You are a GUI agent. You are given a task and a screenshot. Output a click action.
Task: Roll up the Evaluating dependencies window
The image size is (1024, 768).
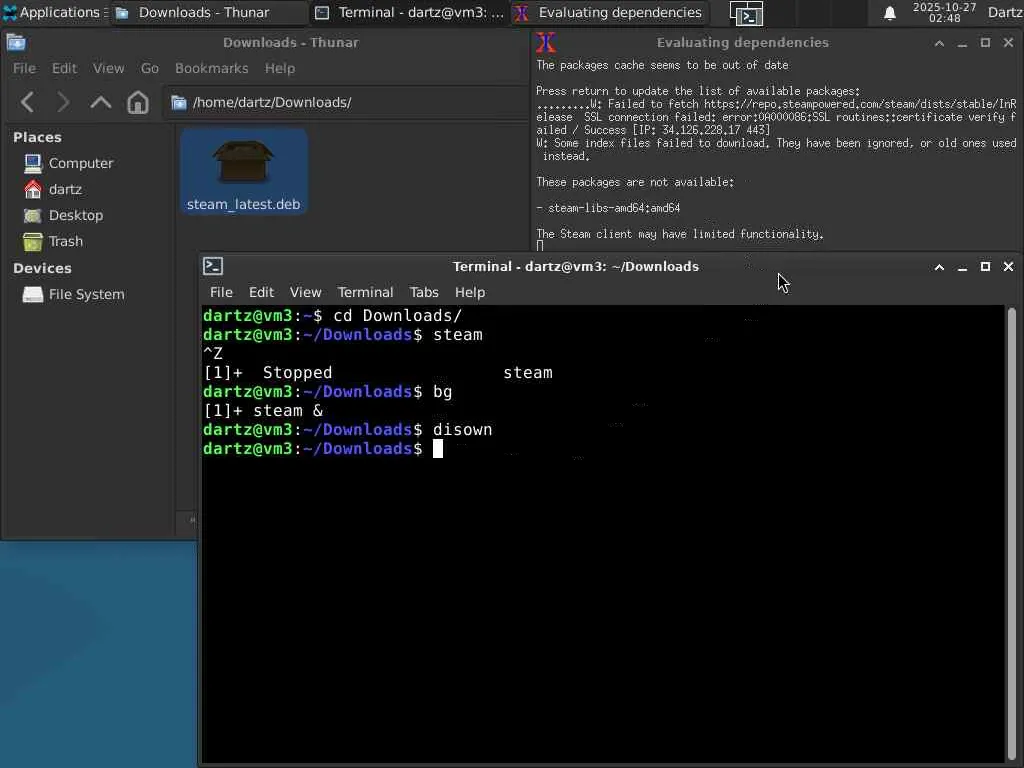(x=939, y=43)
